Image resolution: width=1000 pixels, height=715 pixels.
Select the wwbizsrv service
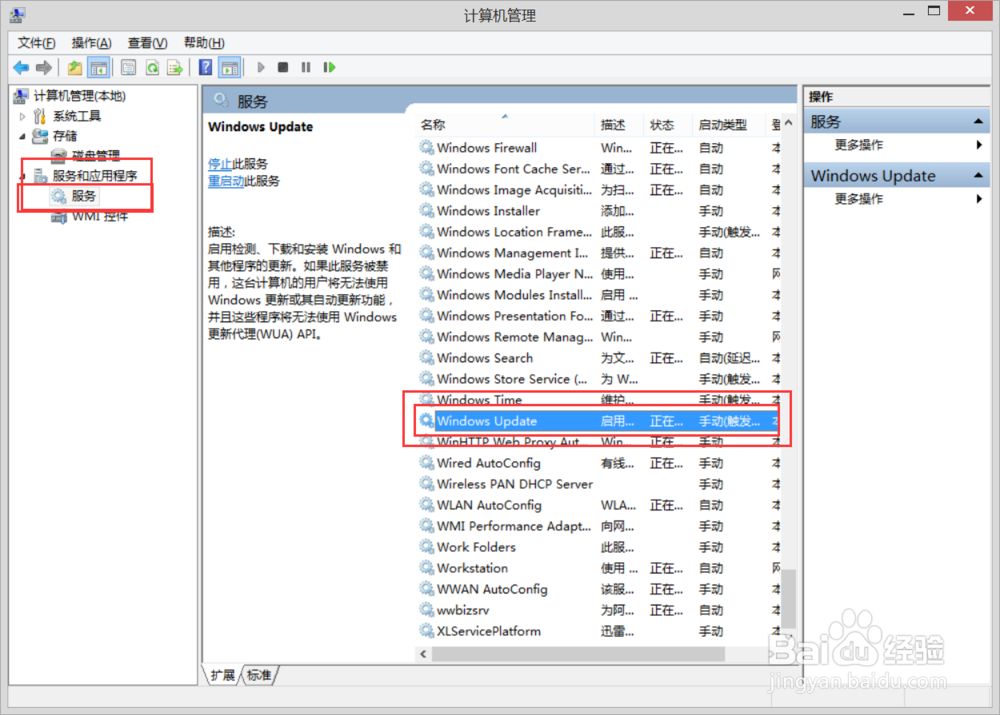tap(598, 610)
